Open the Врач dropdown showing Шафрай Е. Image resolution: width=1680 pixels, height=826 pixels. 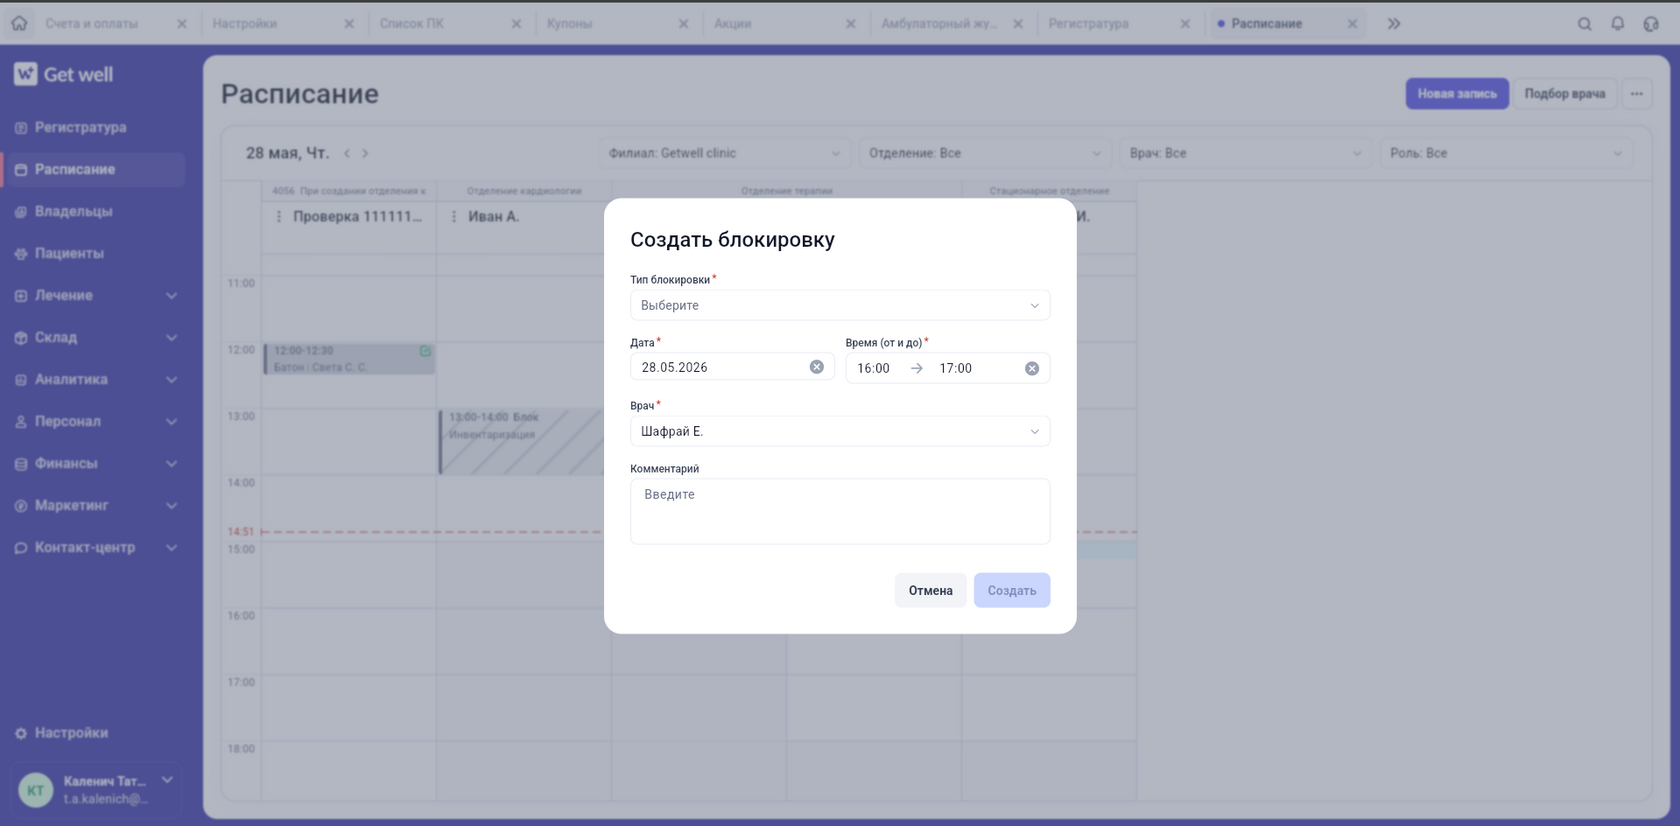tap(840, 431)
